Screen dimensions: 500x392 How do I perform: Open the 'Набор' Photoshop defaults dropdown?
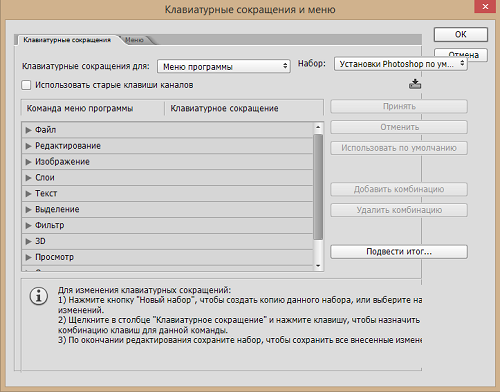click(x=401, y=64)
